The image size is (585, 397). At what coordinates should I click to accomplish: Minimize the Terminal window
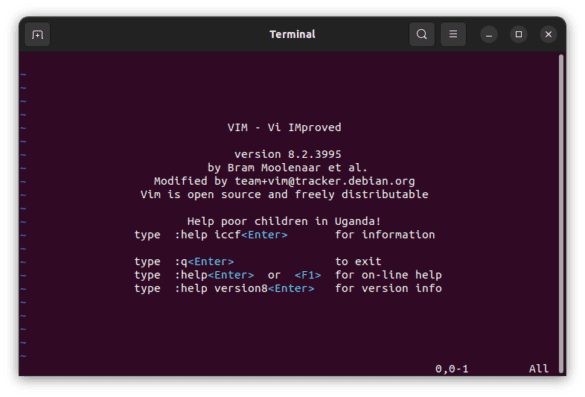(489, 35)
